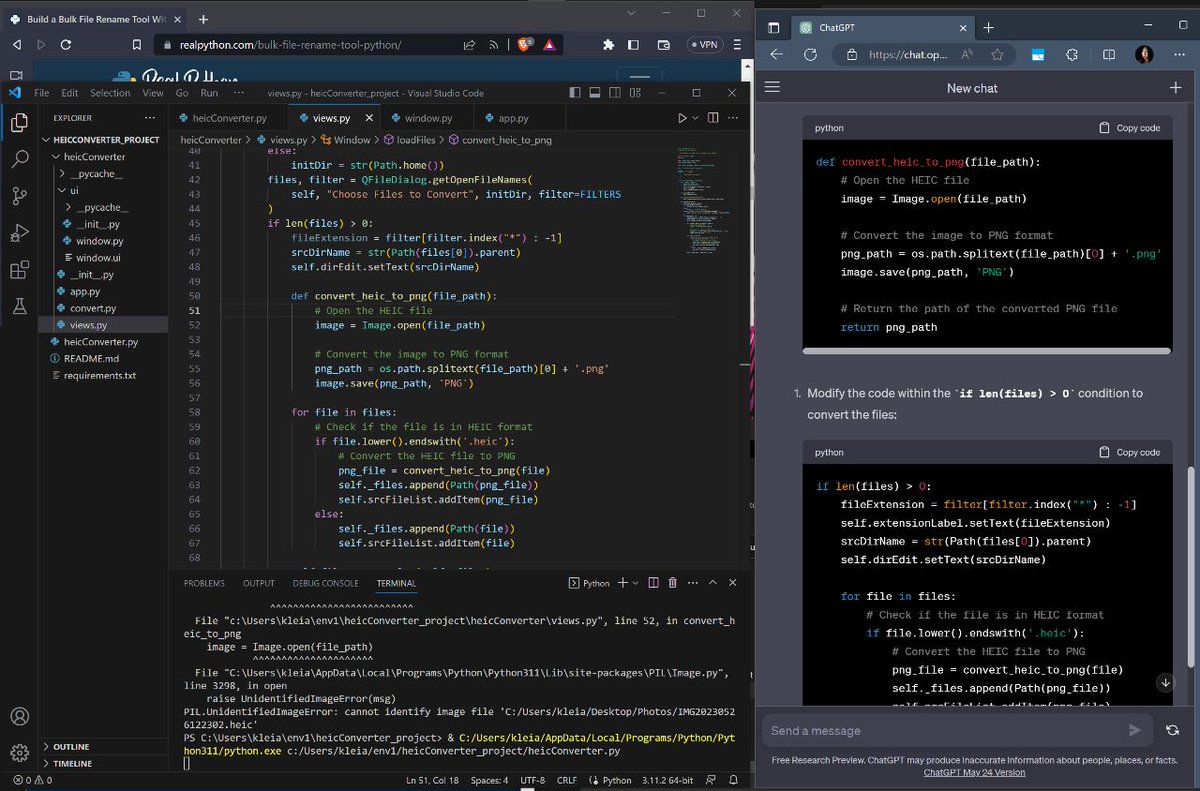Open the Search view in VS Code
The width and height of the screenshot is (1200, 791).
(x=18, y=159)
